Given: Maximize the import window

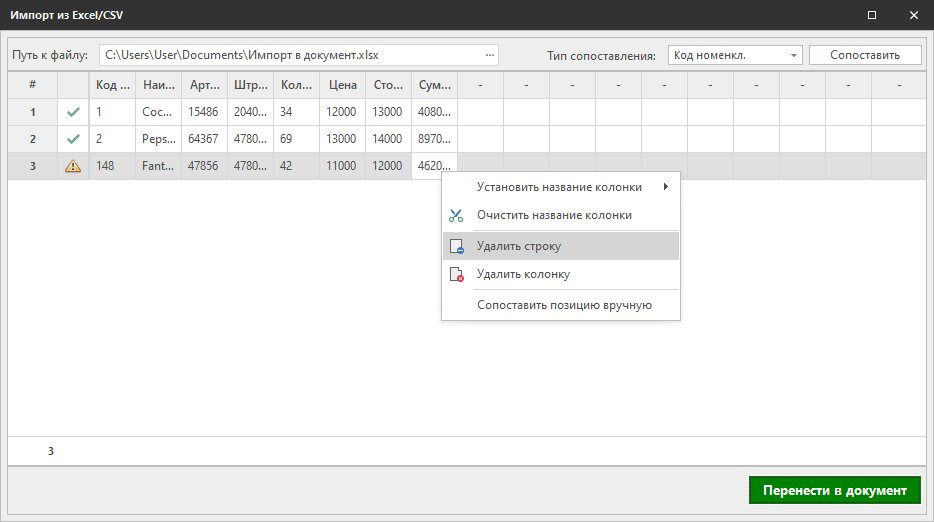Looking at the screenshot, I should pos(872,15).
